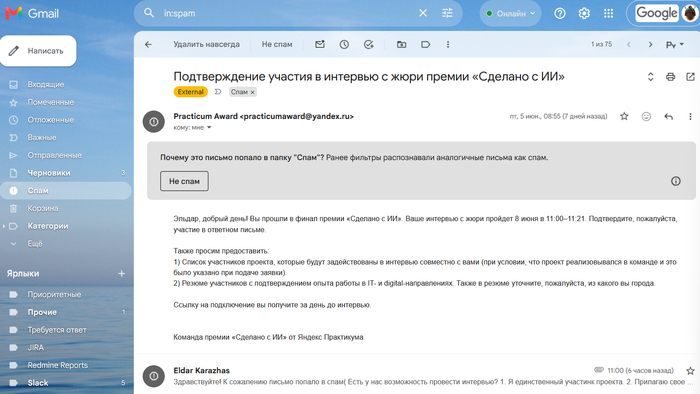Image resolution: width=700 pixels, height=394 pixels.
Task: Go back to spam list arrow
Action: point(148,44)
